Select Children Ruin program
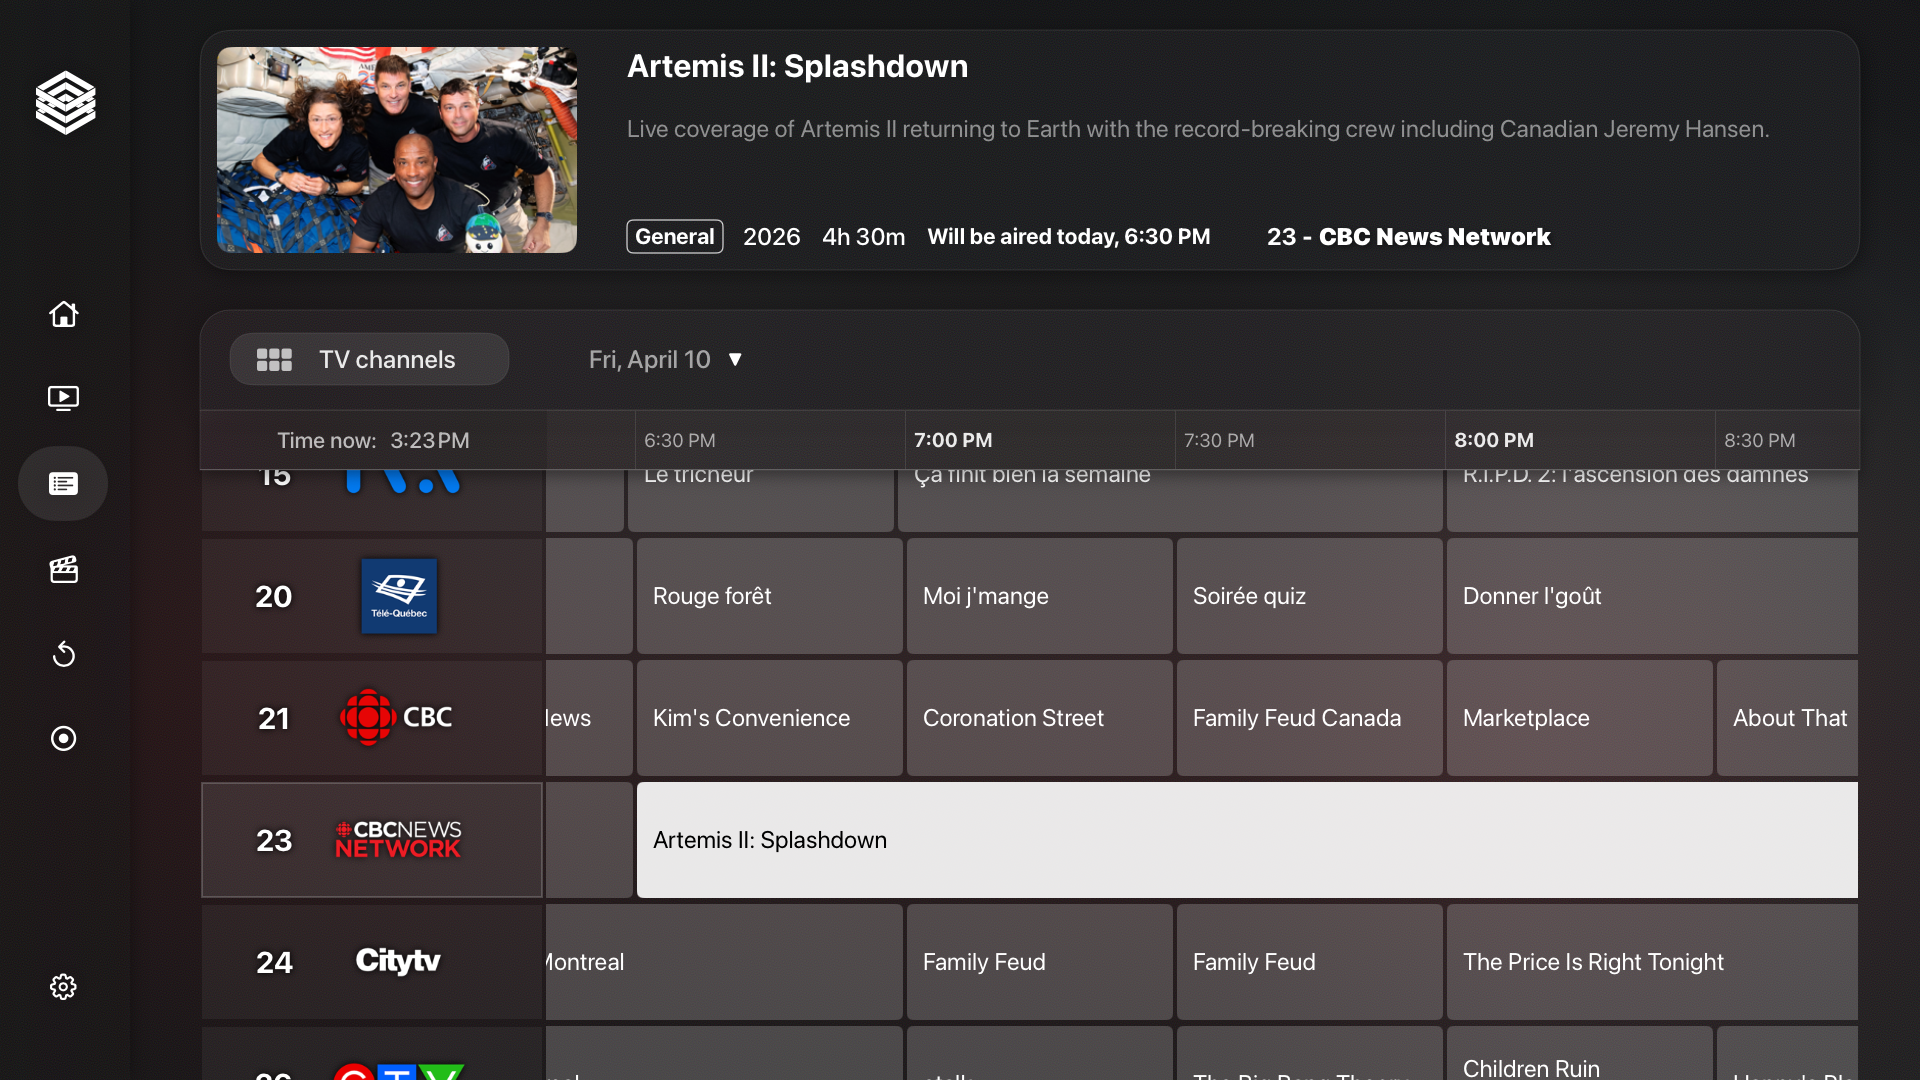 [1580, 1054]
